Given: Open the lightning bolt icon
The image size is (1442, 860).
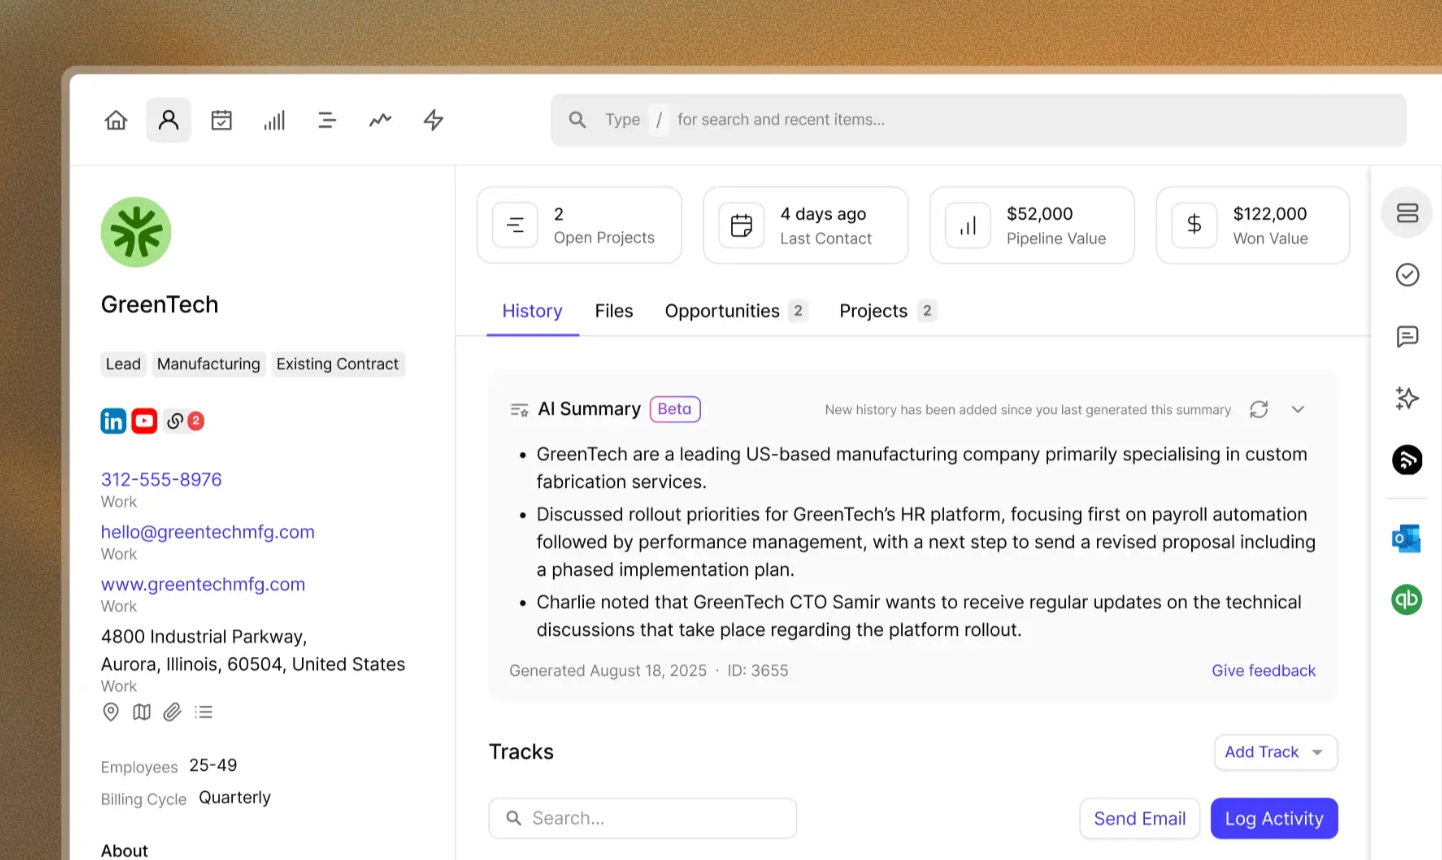Looking at the screenshot, I should (x=433, y=120).
